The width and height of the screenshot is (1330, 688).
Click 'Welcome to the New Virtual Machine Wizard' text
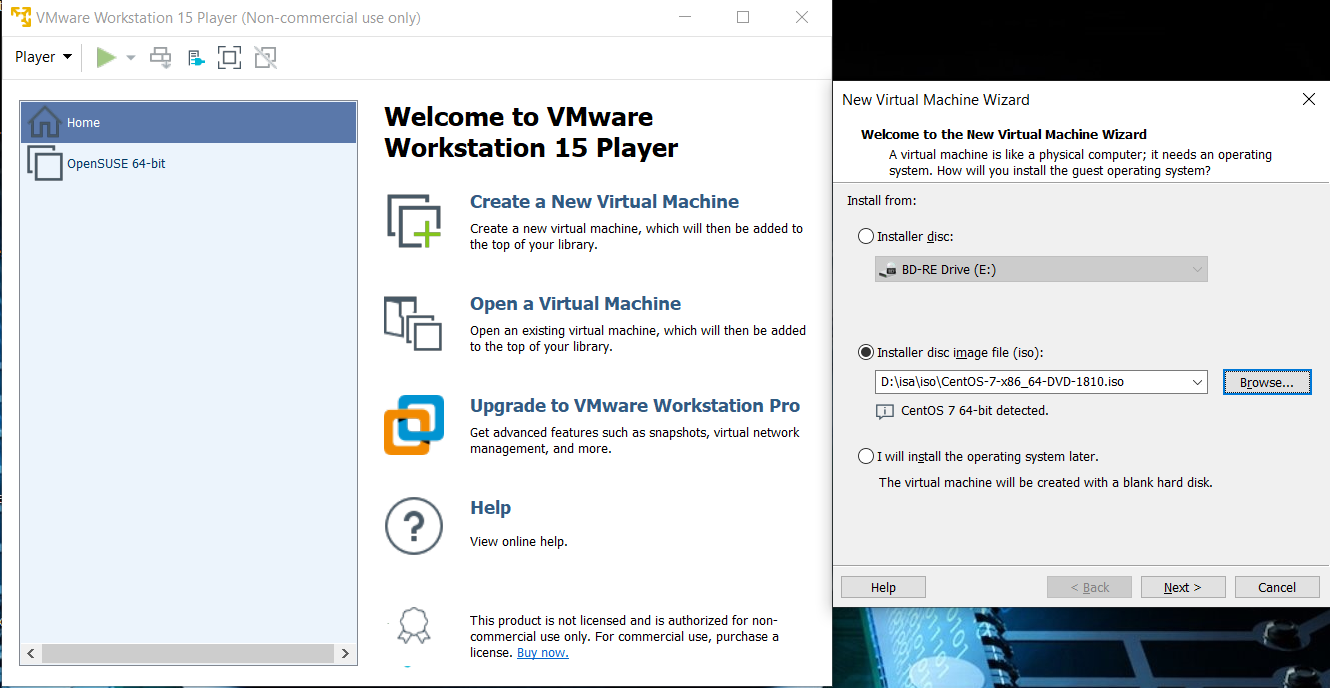pyautogui.click(x=1004, y=134)
